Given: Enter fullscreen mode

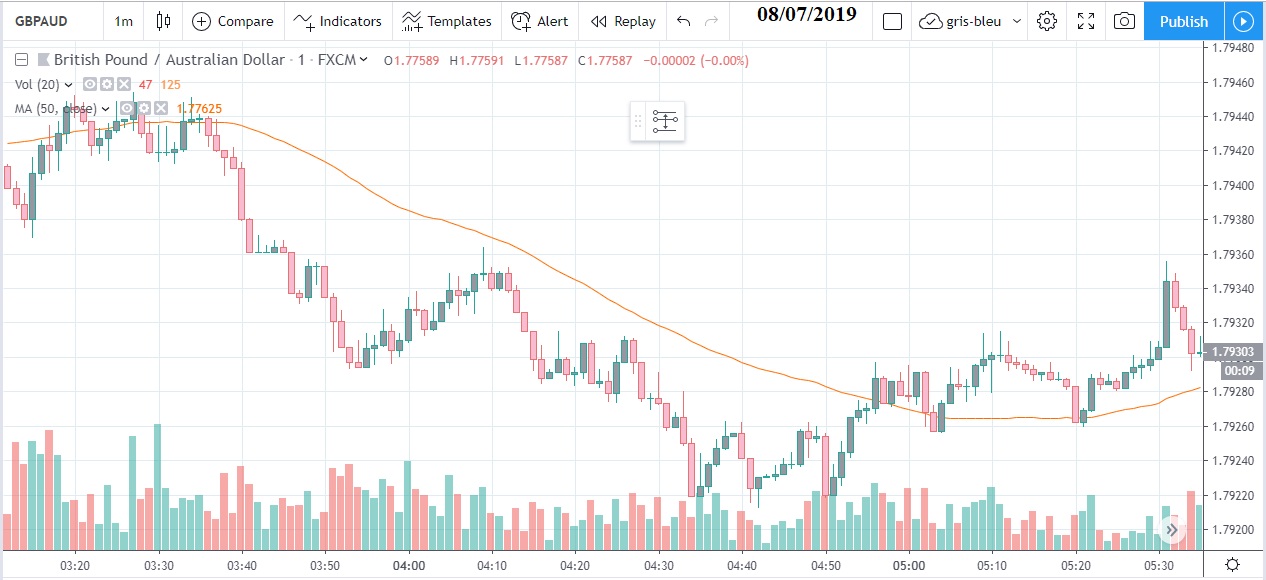Looking at the screenshot, I should 1086,21.
